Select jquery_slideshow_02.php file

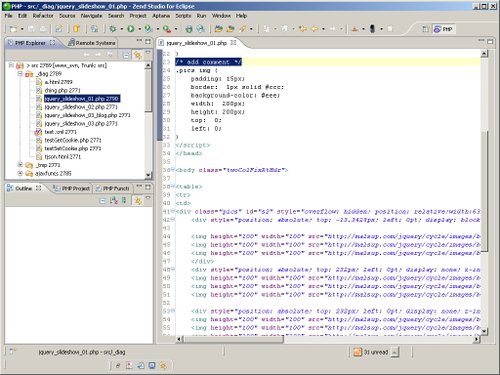[x=81, y=107]
